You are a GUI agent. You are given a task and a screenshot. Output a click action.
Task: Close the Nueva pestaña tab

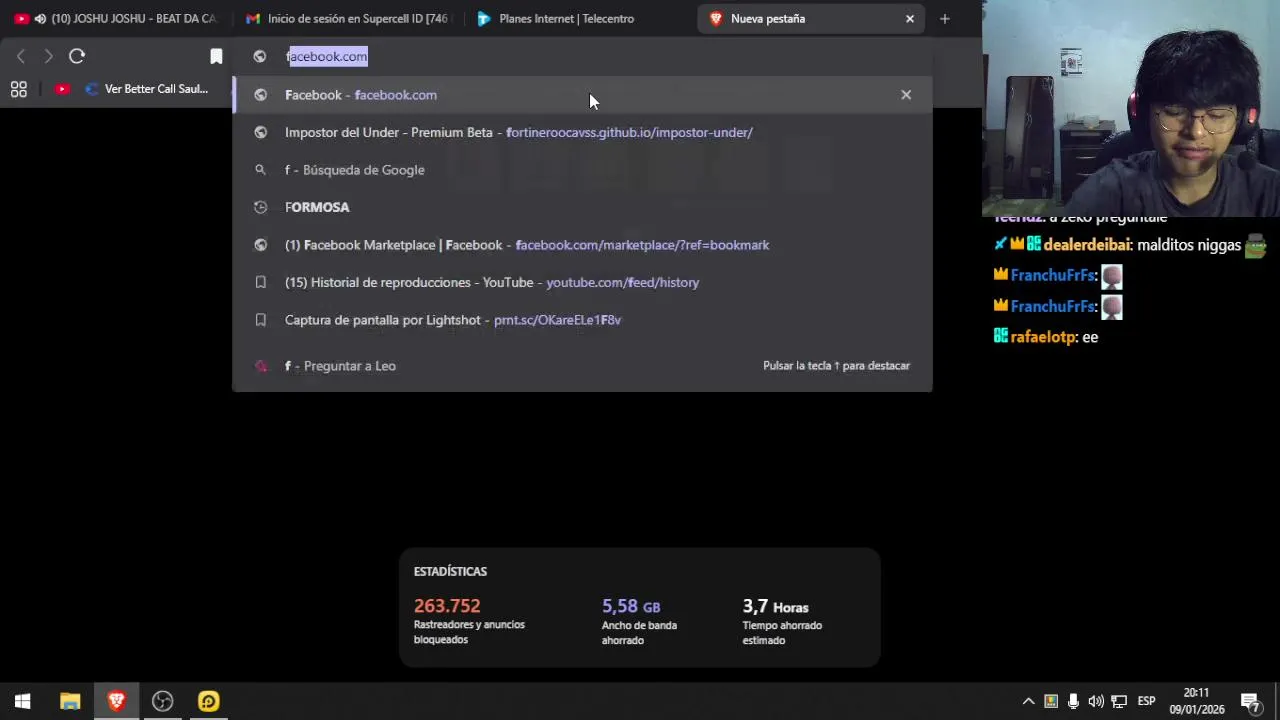click(910, 18)
